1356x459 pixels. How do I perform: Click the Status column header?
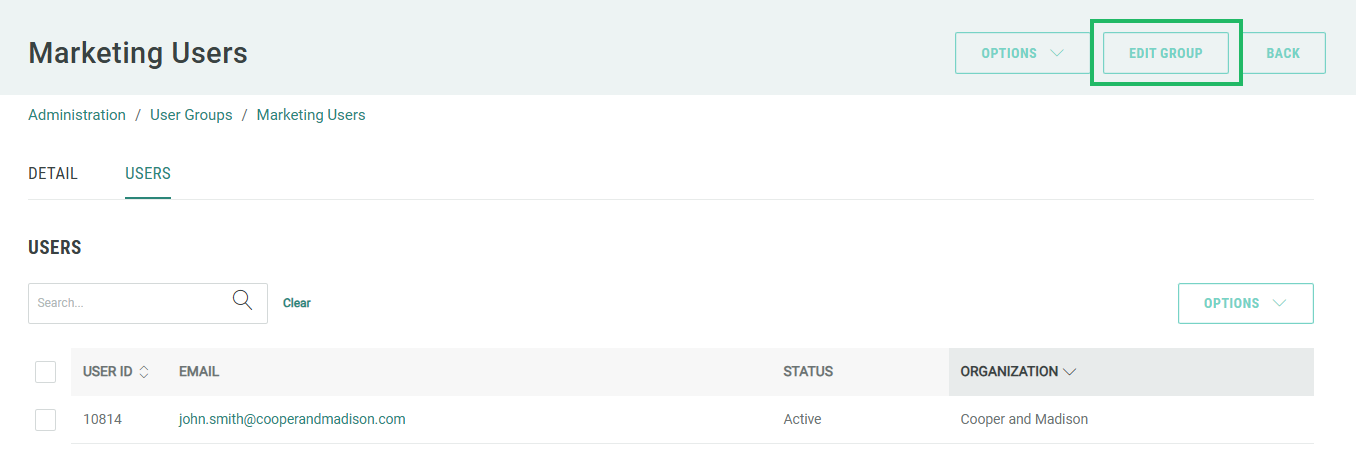click(x=808, y=372)
